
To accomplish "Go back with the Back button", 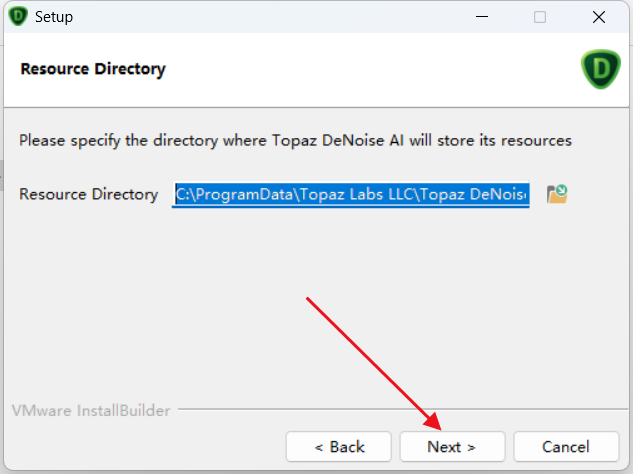I will 339,447.
